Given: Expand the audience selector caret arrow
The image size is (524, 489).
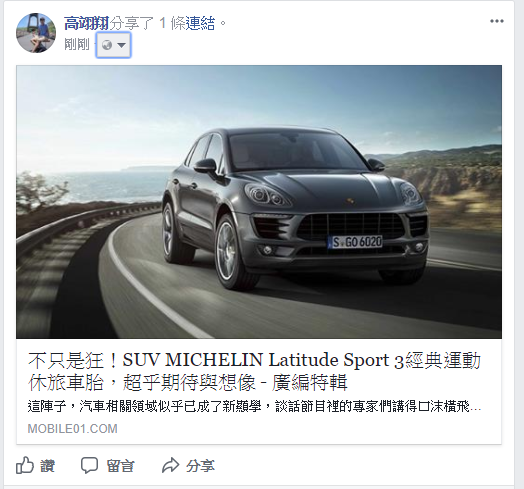Looking at the screenshot, I should [122, 45].
